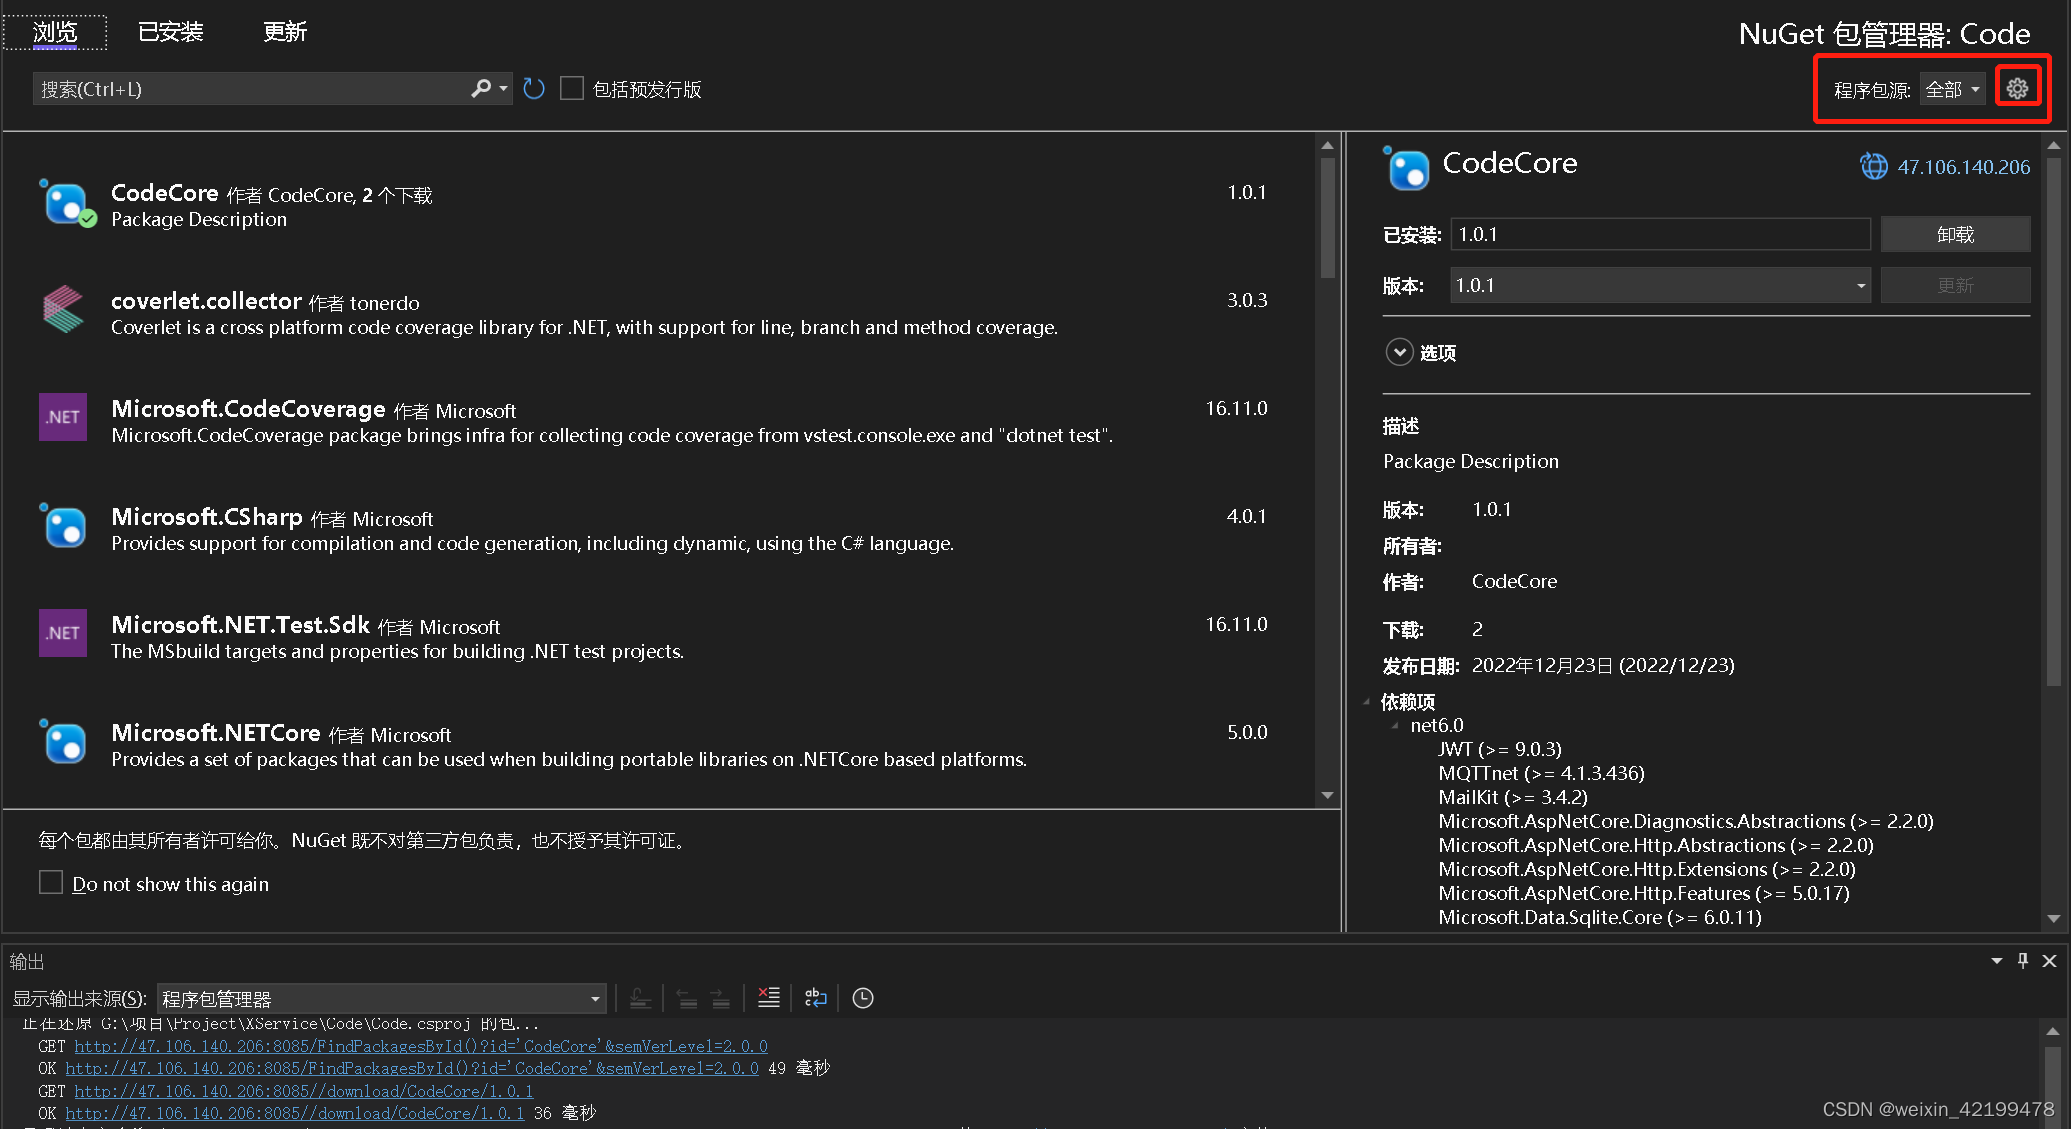2071x1129 pixels.
Task: Select the Microsoft.NET.Test.Sdk .NET icon
Action: pos(63,633)
